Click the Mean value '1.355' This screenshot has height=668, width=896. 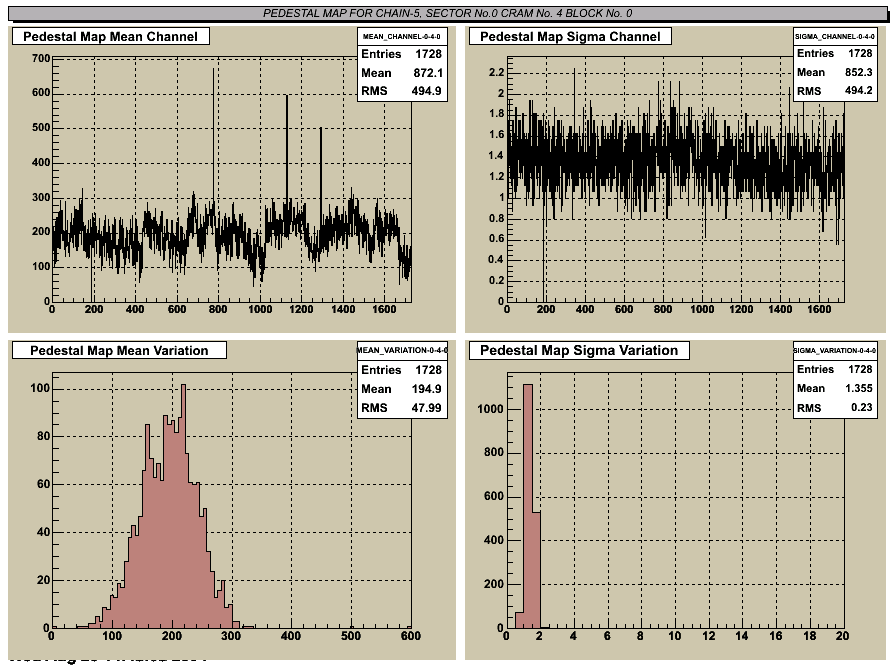pyautogui.click(x=859, y=389)
